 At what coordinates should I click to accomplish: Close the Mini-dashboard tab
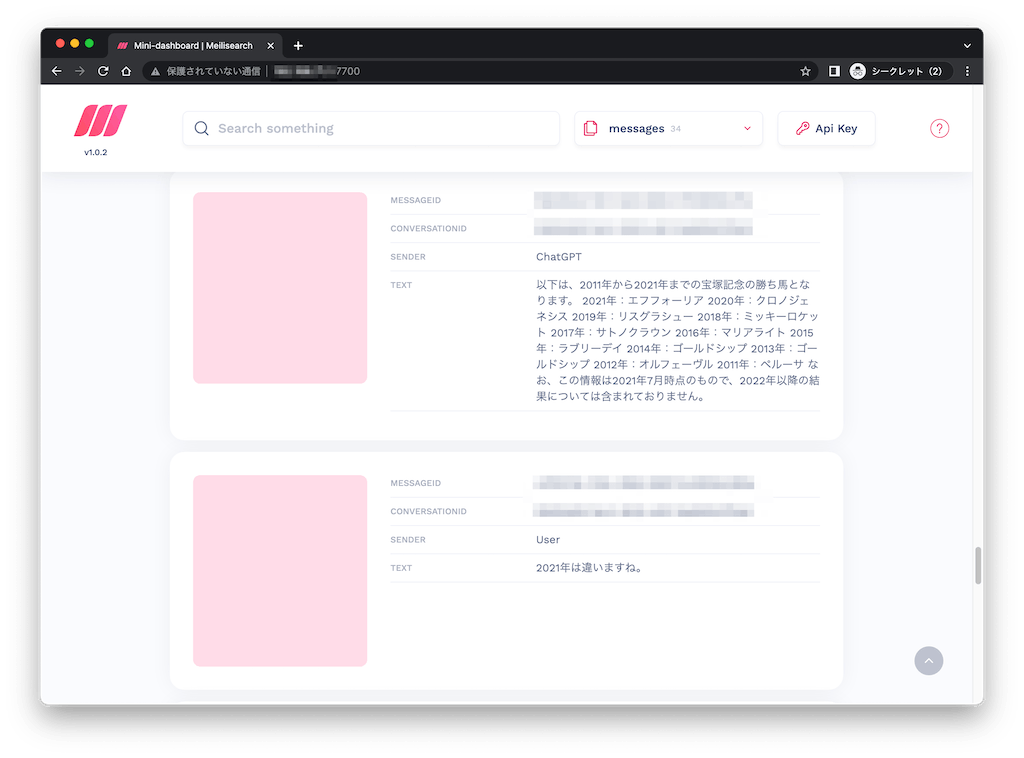(270, 46)
